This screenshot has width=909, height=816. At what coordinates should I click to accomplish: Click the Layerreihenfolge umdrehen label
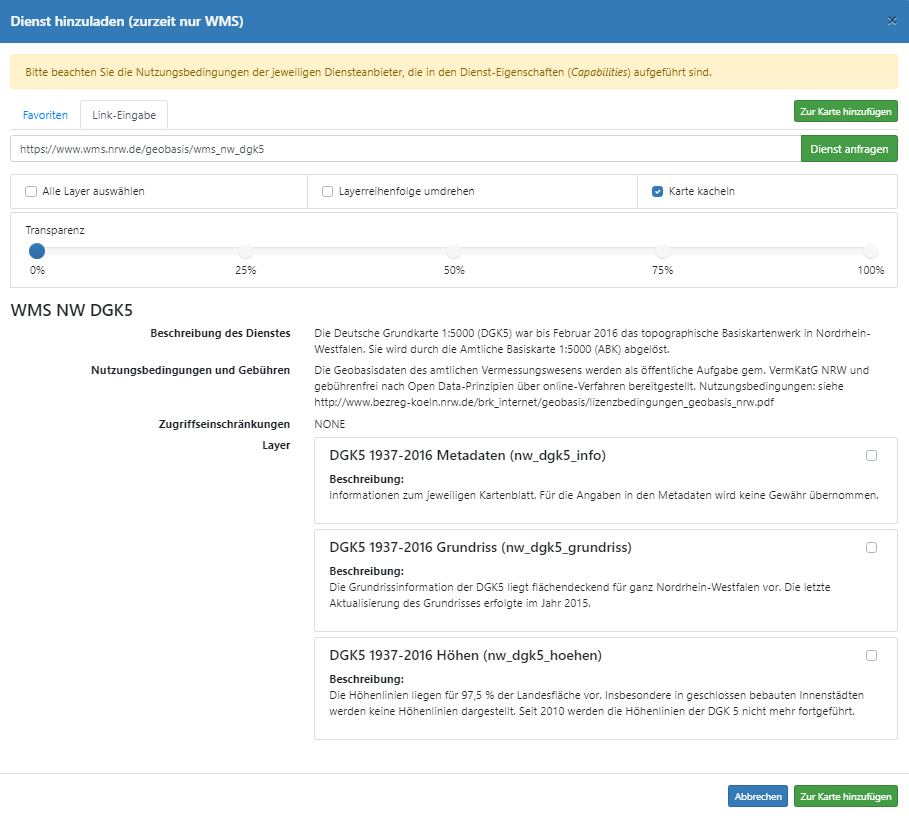coord(406,191)
